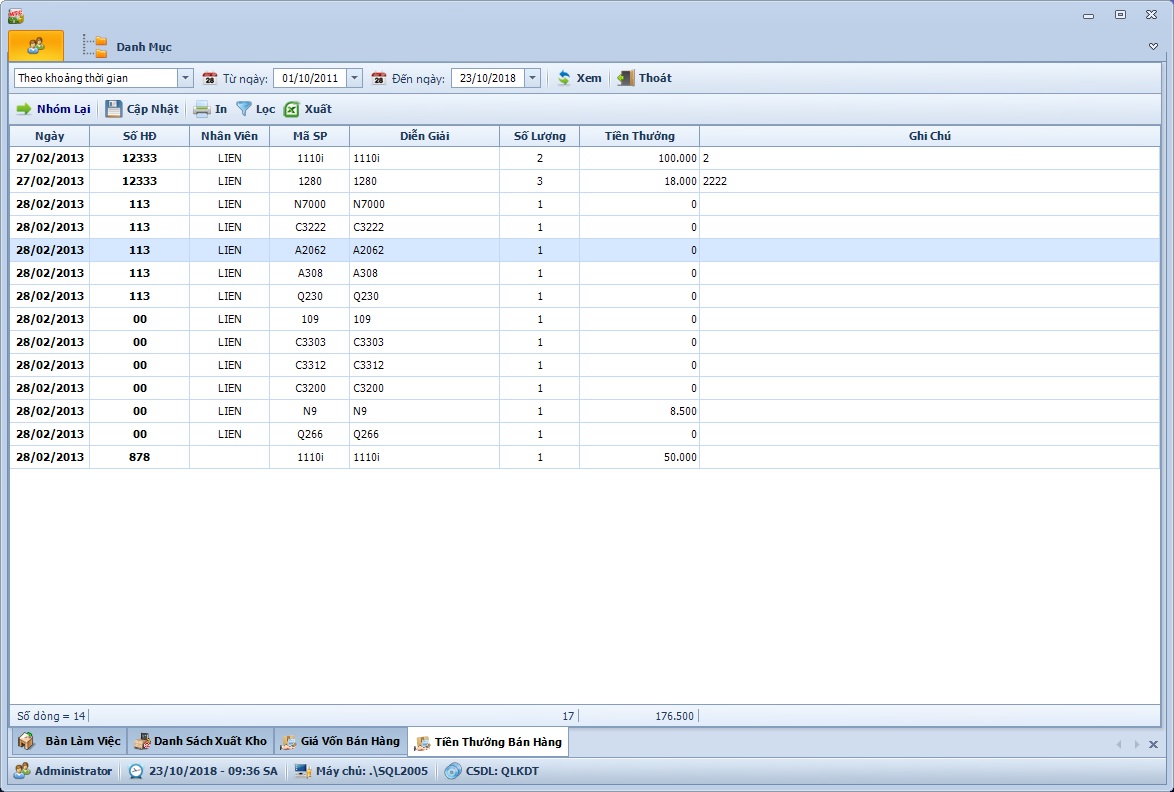Switch to Bàn Làm Việc tab
Screen dimensions: 1174x792
coord(69,741)
